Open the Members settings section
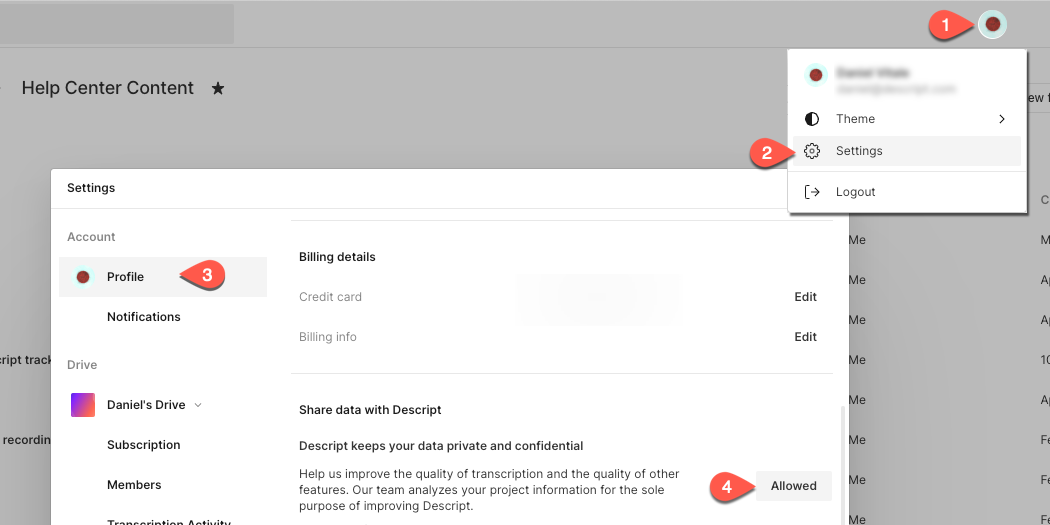This screenshot has height=525, width=1050. 134,485
